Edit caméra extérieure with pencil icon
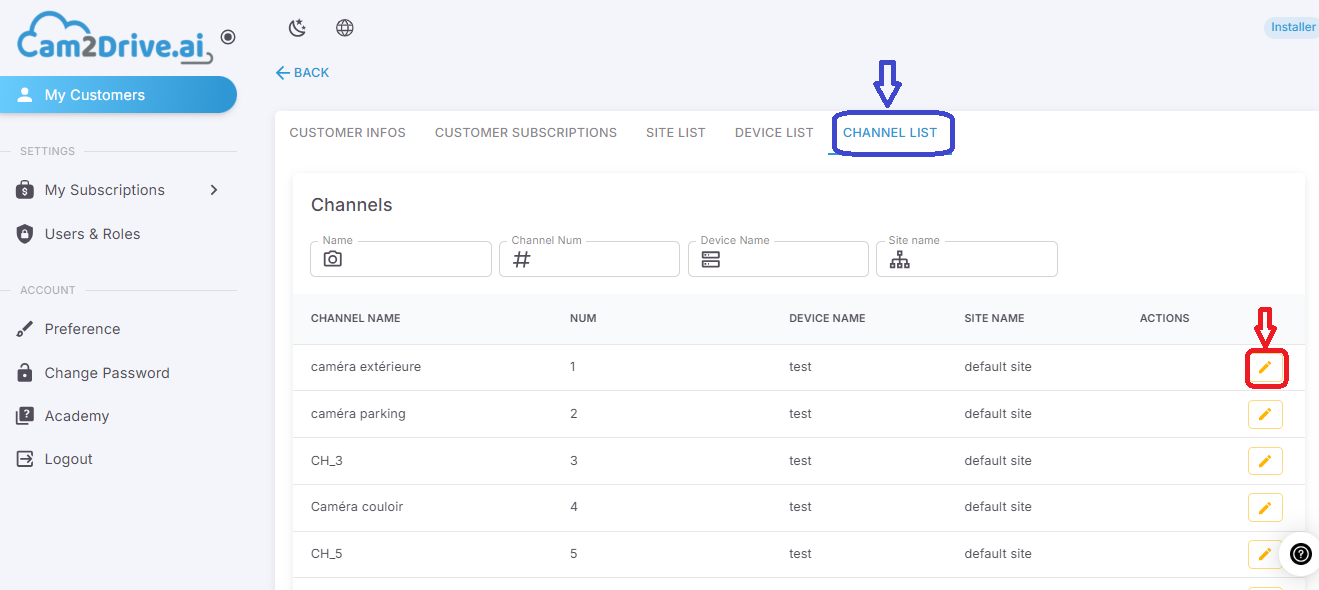Screen dimensions: 1319x590 (x=1265, y=368)
